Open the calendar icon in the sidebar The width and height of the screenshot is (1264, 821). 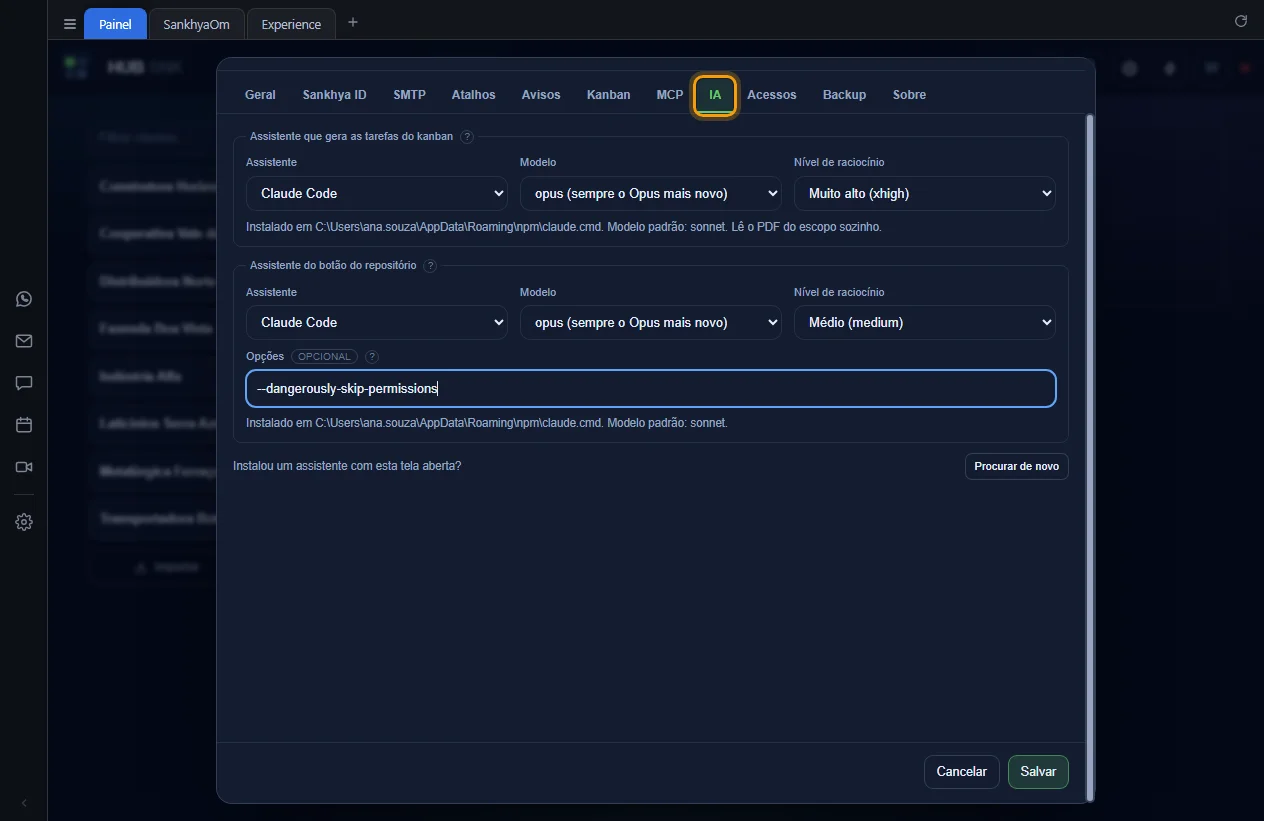pos(24,425)
